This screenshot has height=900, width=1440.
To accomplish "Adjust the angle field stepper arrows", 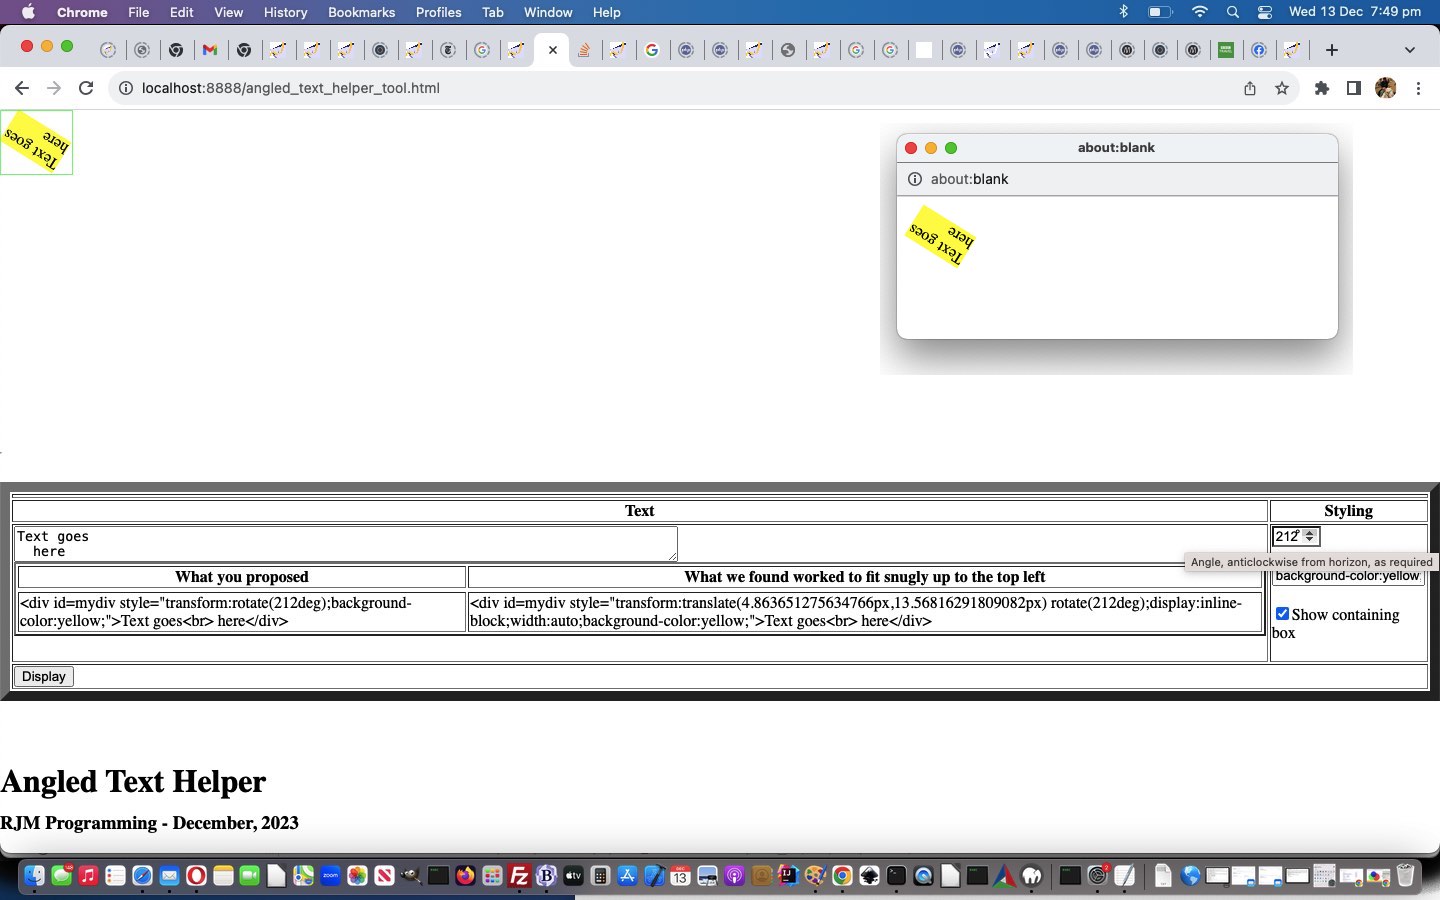I will [1310, 537].
